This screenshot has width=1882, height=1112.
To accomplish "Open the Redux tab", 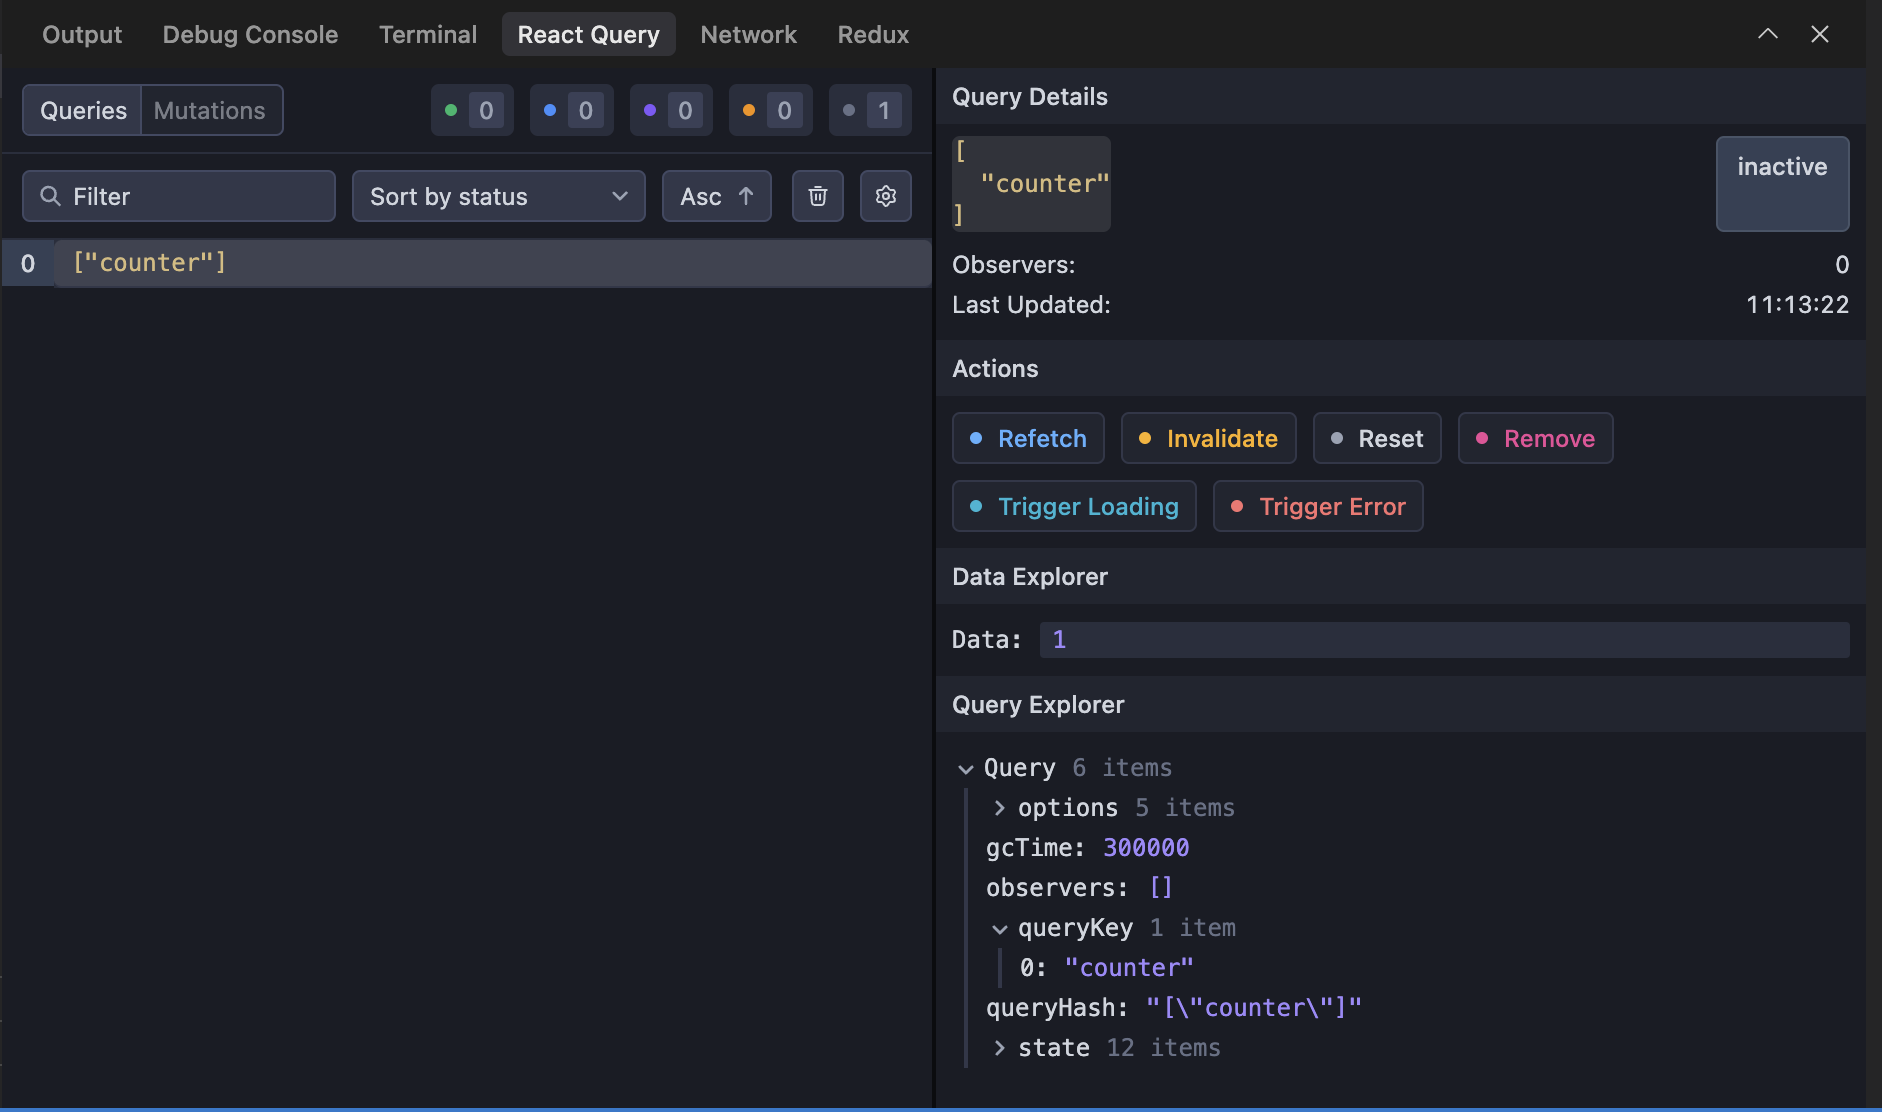I will tap(873, 34).
